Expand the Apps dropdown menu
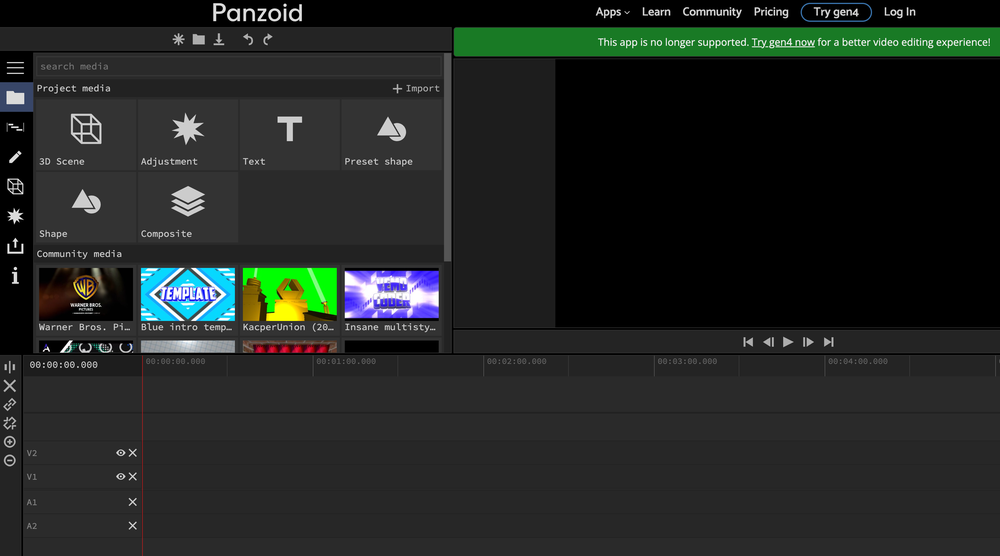 612,12
